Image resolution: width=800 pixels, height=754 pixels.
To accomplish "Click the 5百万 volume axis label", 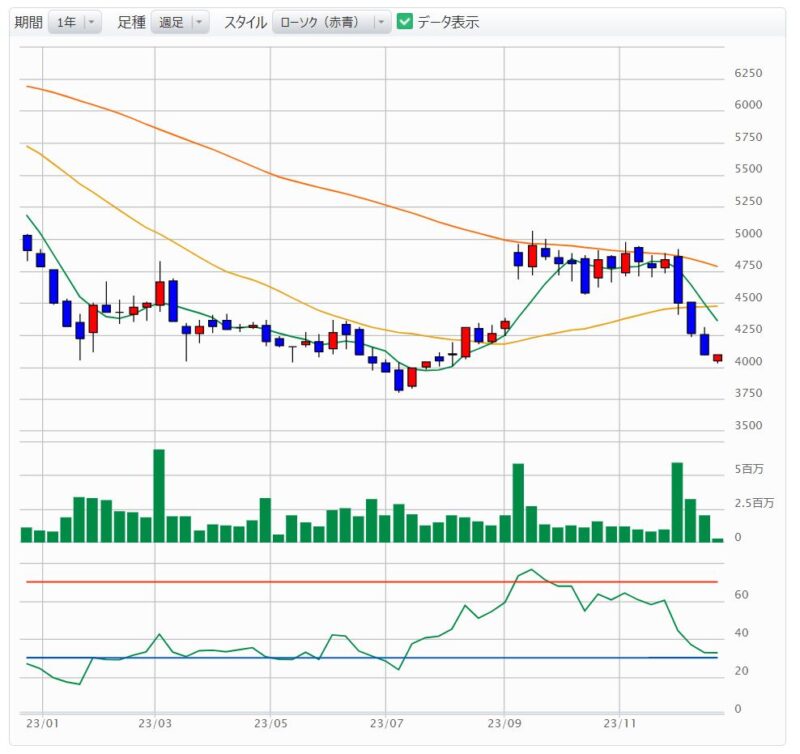I will tap(749, 469).
